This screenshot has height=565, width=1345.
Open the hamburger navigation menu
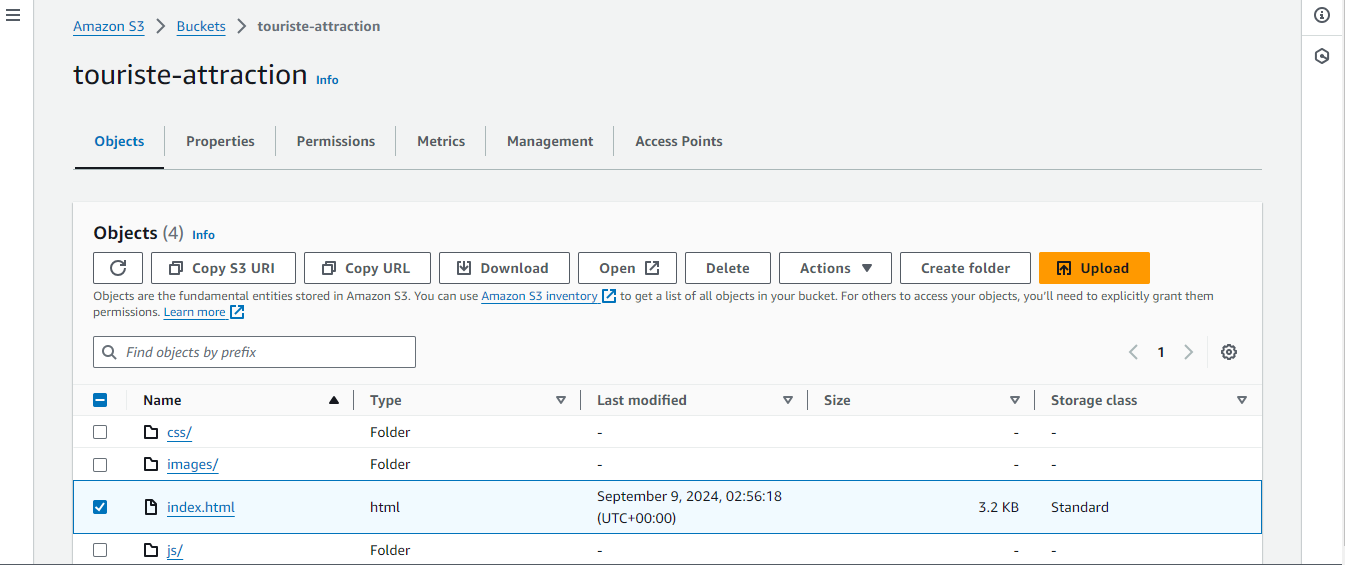tap(13, 16)
